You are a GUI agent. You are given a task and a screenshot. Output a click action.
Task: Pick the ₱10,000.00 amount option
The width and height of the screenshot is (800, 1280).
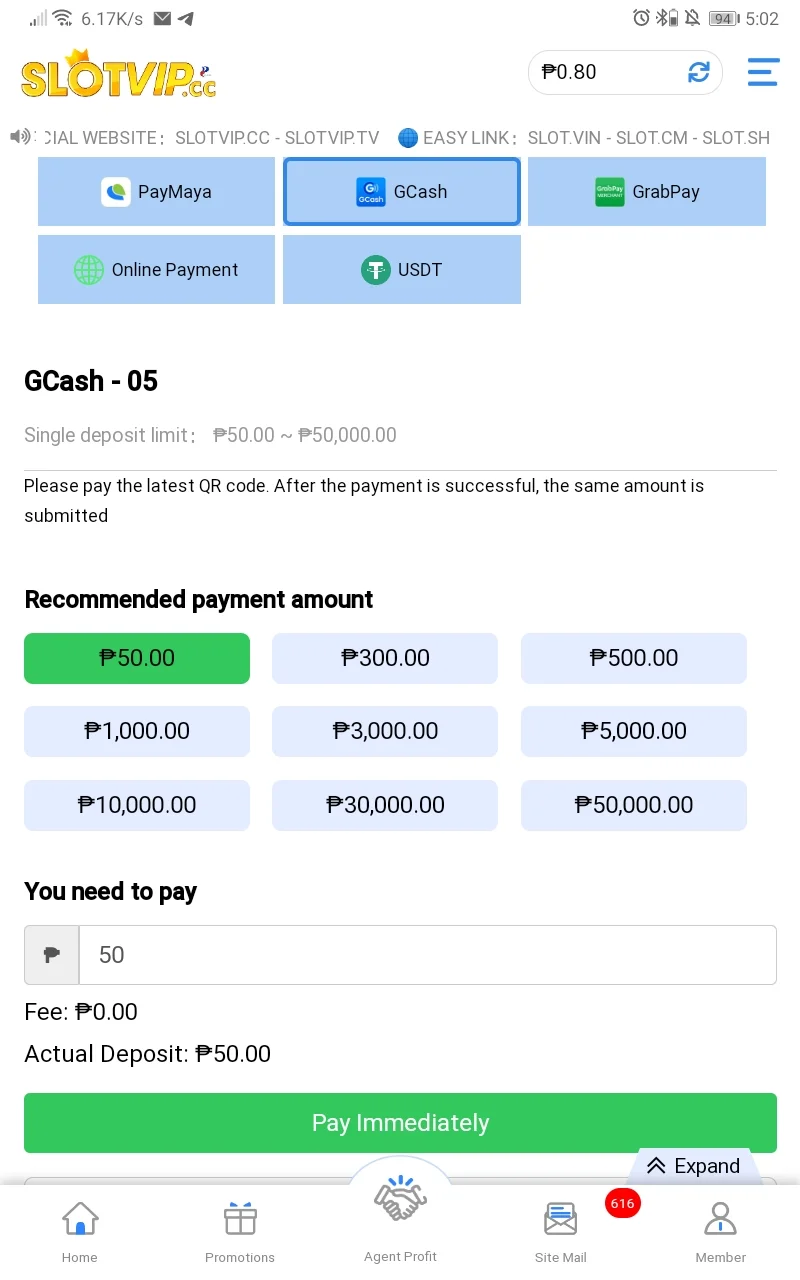137,805
